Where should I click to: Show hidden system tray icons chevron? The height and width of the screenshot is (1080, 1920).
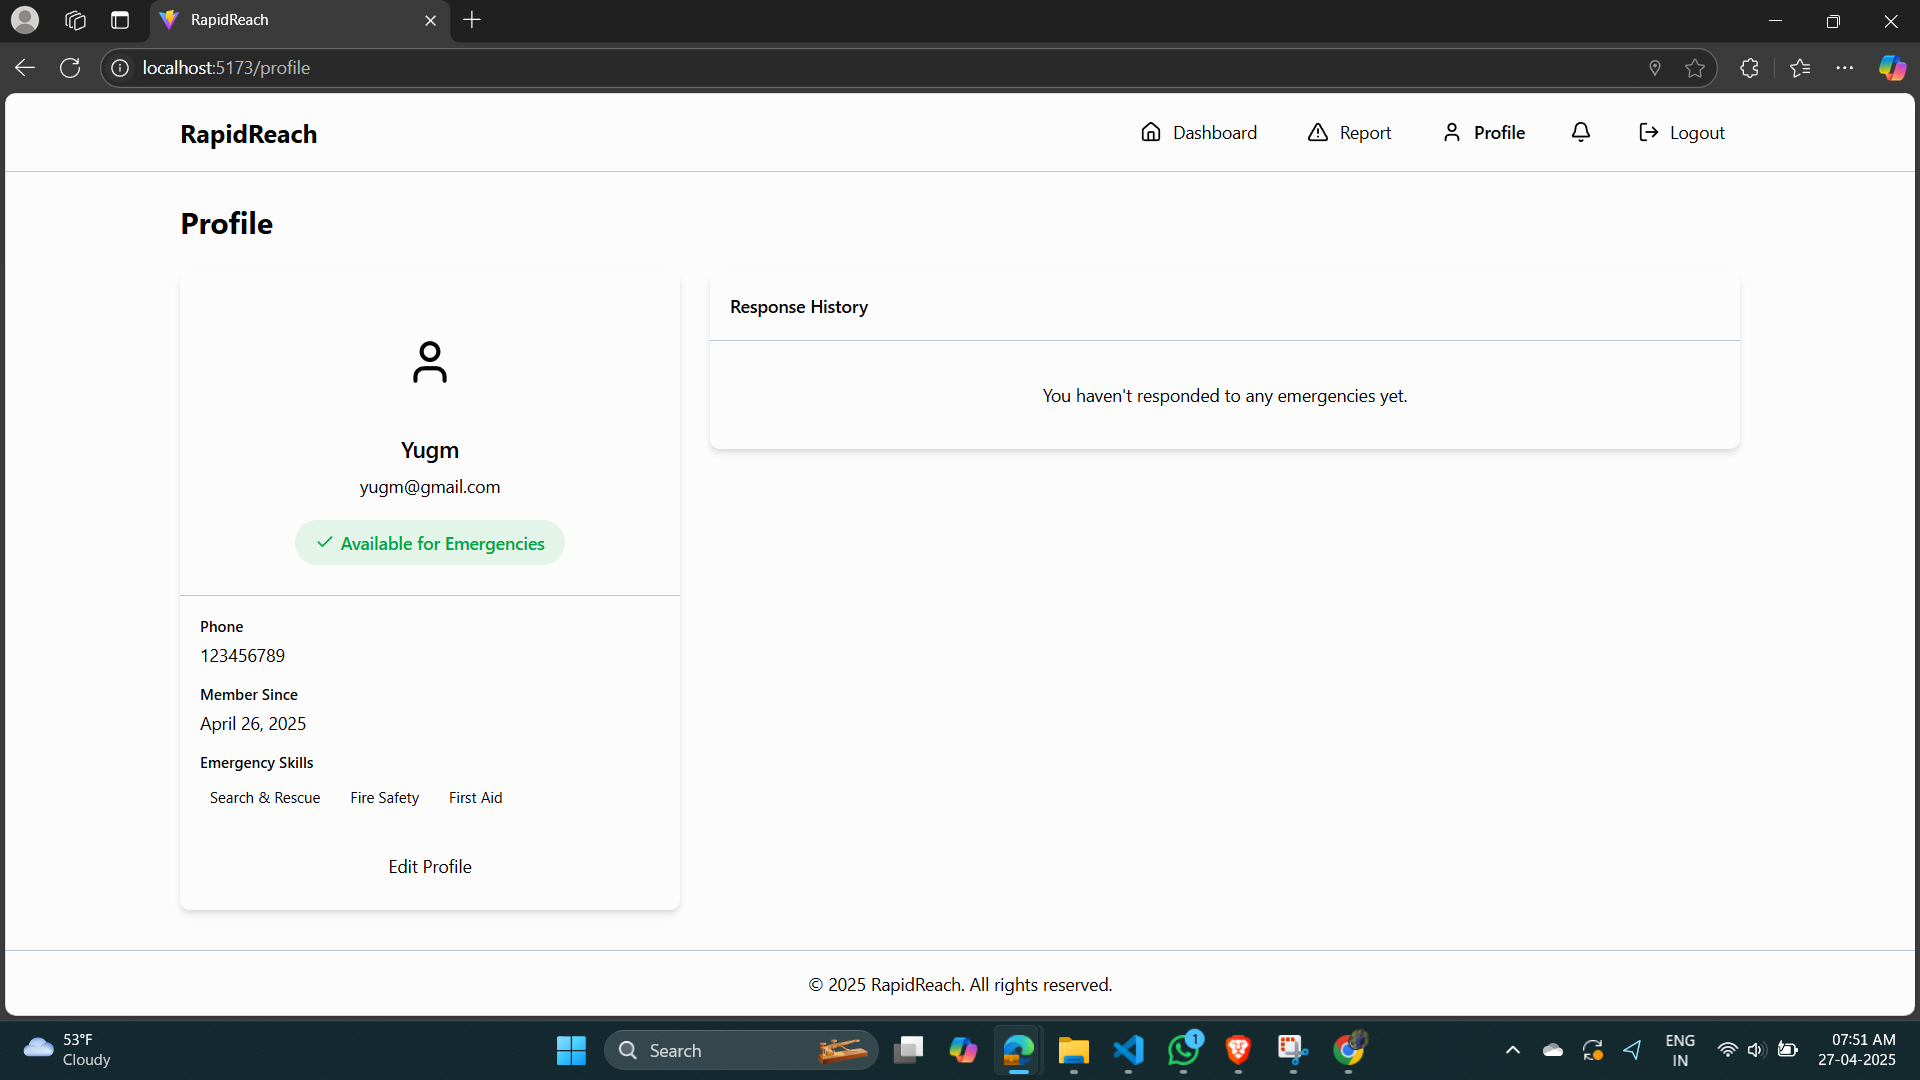(x=1512, y=1050)
